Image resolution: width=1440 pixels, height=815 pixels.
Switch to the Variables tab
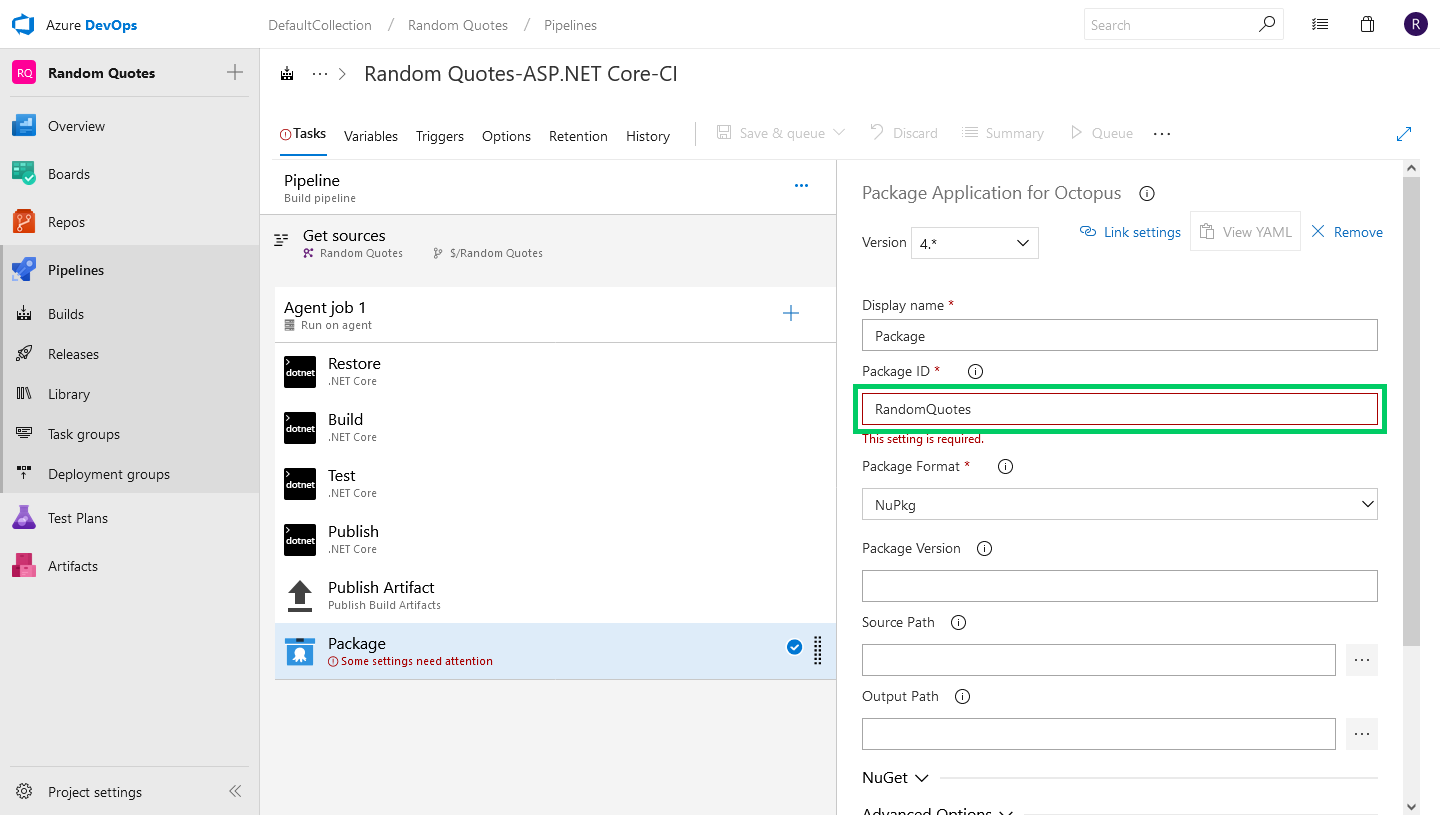(x=371, y=136)
